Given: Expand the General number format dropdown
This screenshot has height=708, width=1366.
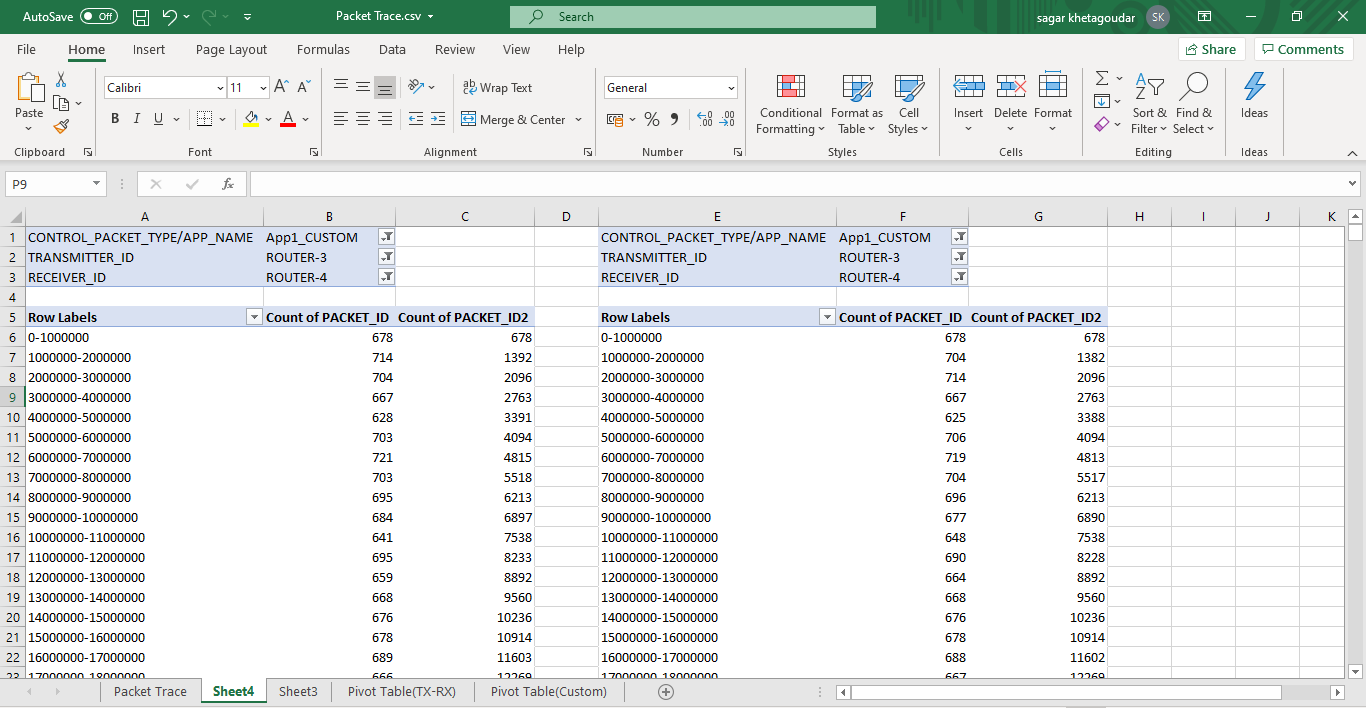Looking at the screenshot, I should (731, 88).
